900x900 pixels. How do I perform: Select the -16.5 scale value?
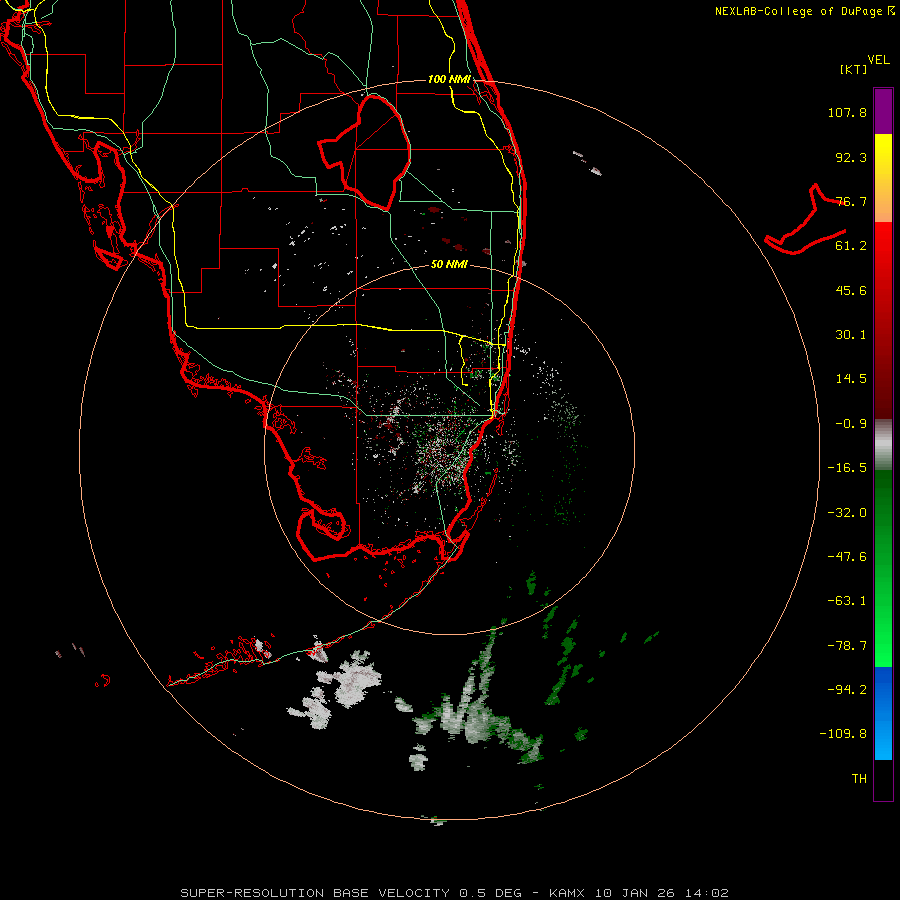point(847,468)
